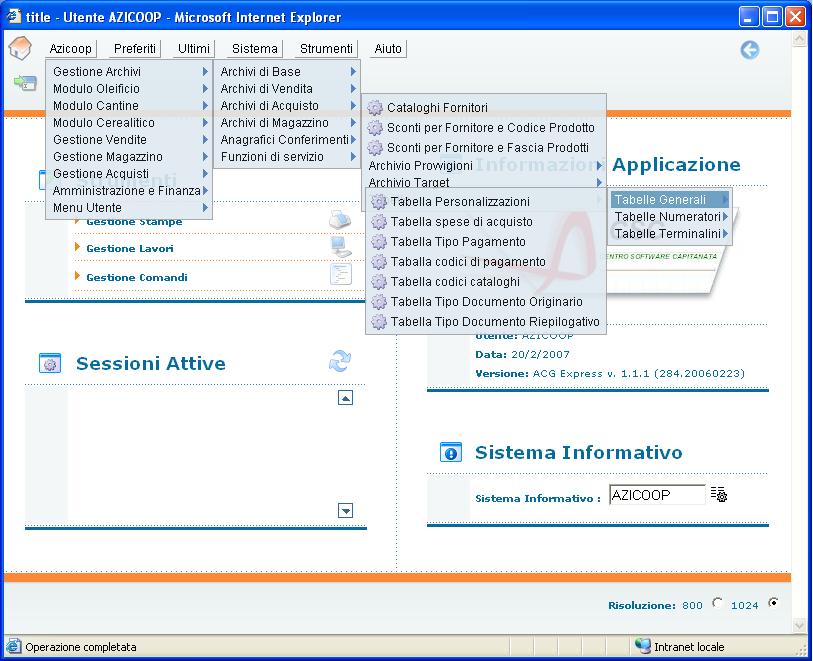Open Amministrazione e Finanza entry
Viewport: 813px width, 661px height.
click(x=129, y=191)
